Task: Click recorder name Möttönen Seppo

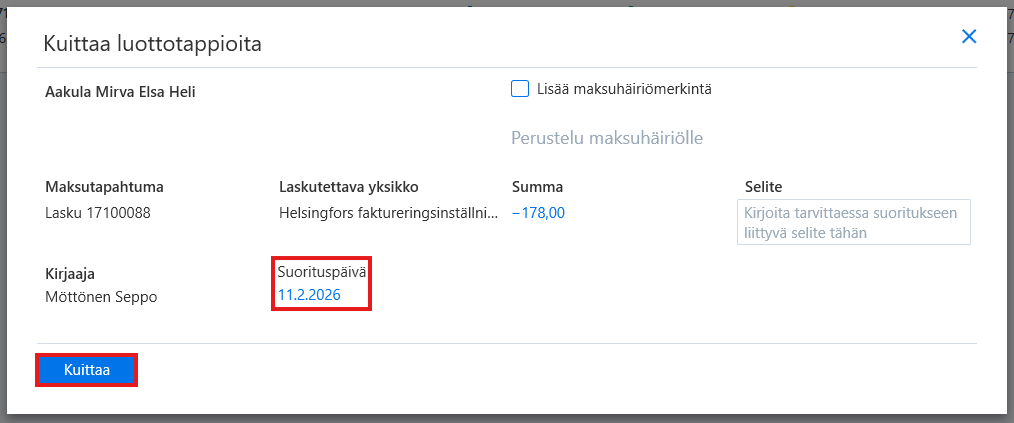Action: pos(101,298)
